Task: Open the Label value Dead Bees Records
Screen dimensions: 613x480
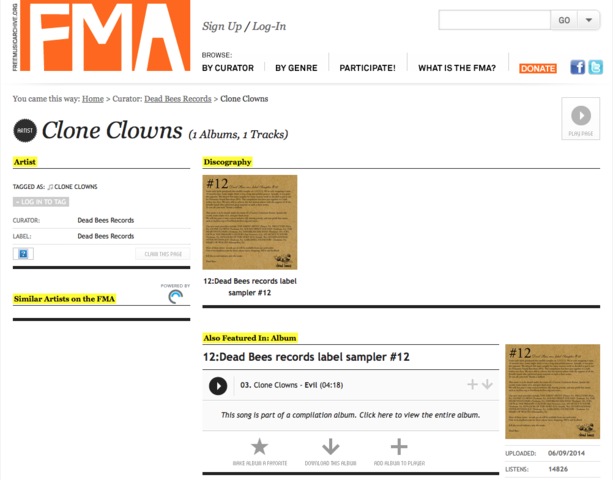Action: 106,236
